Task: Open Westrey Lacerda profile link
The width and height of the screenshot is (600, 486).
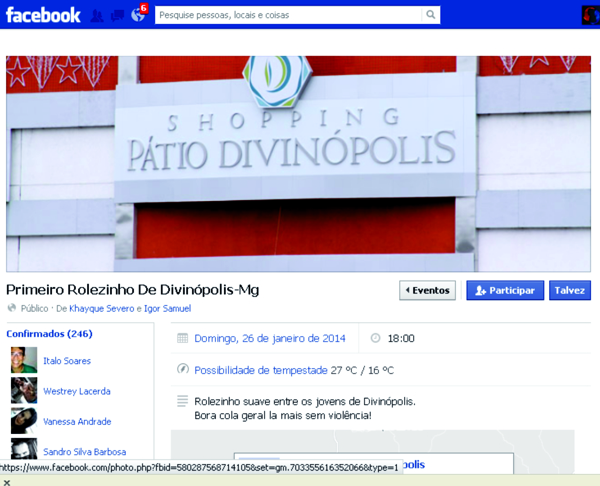Action: coord(77,391)
